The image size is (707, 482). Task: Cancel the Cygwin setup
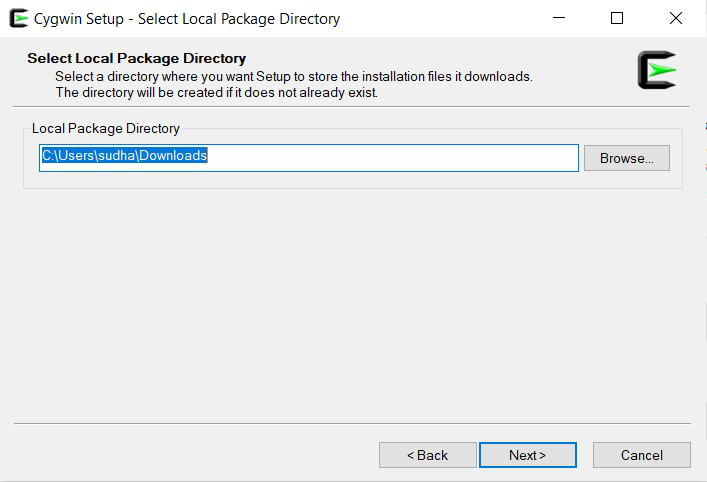click(642, 455)
